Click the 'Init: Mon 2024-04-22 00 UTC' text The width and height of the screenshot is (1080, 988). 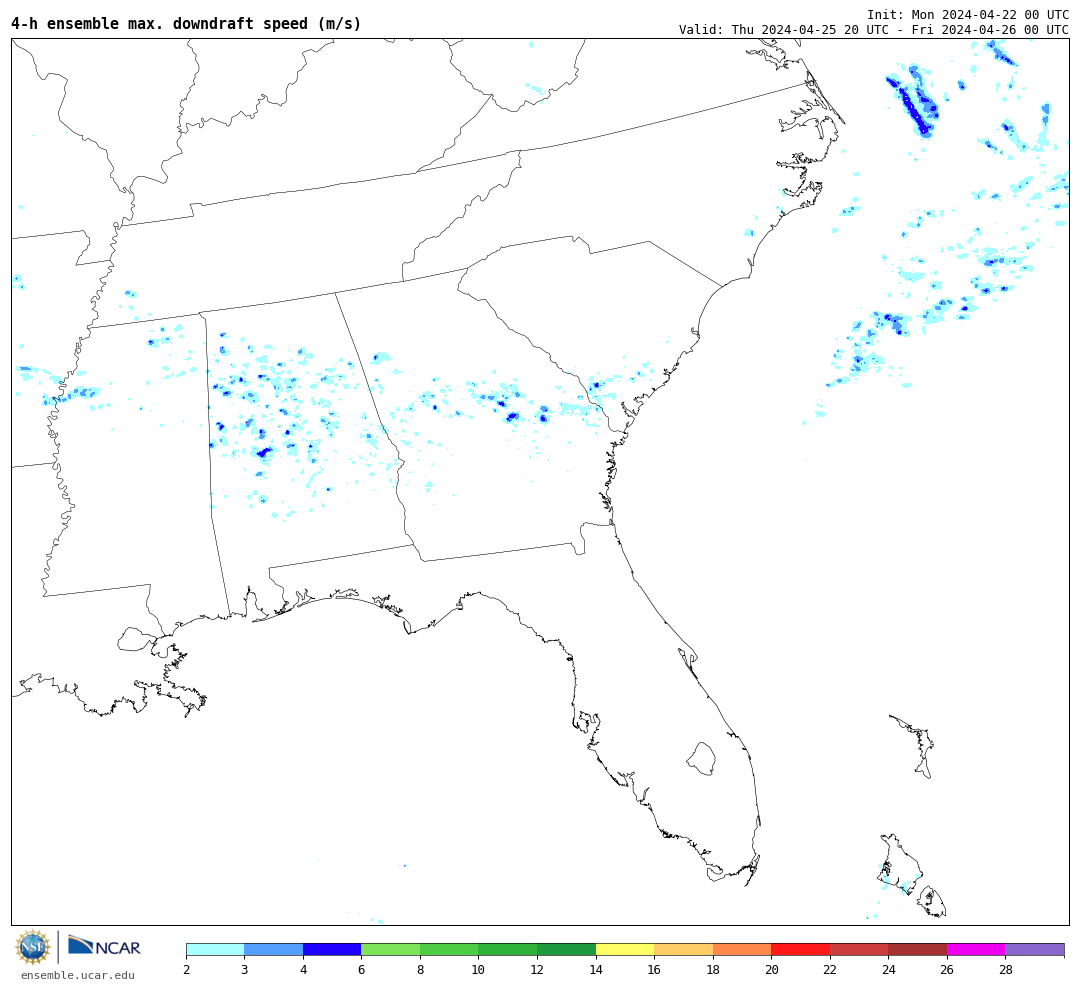968,14
